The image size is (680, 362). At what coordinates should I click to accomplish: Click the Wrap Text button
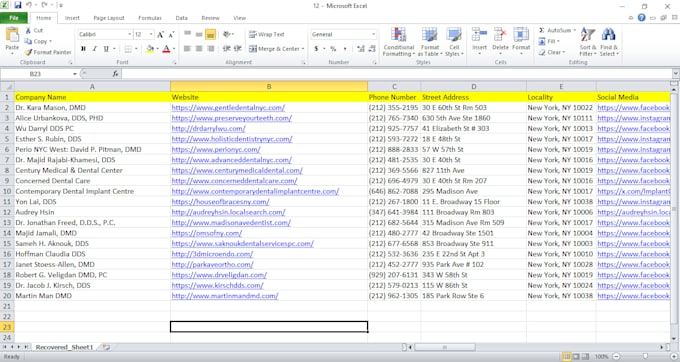(267, 34)
